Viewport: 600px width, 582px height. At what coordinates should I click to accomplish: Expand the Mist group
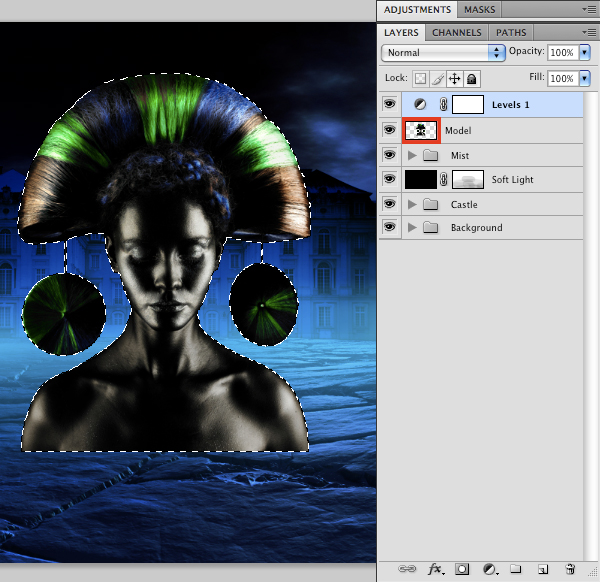[x=412, y=155]
